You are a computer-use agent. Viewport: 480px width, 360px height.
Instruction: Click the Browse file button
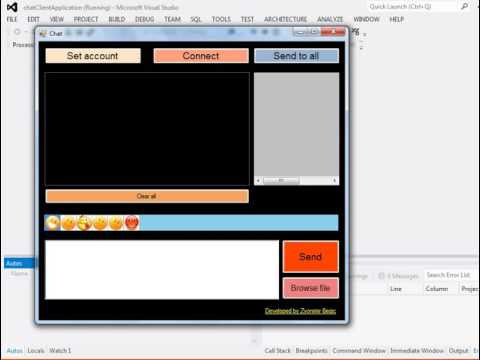(311, 288)
